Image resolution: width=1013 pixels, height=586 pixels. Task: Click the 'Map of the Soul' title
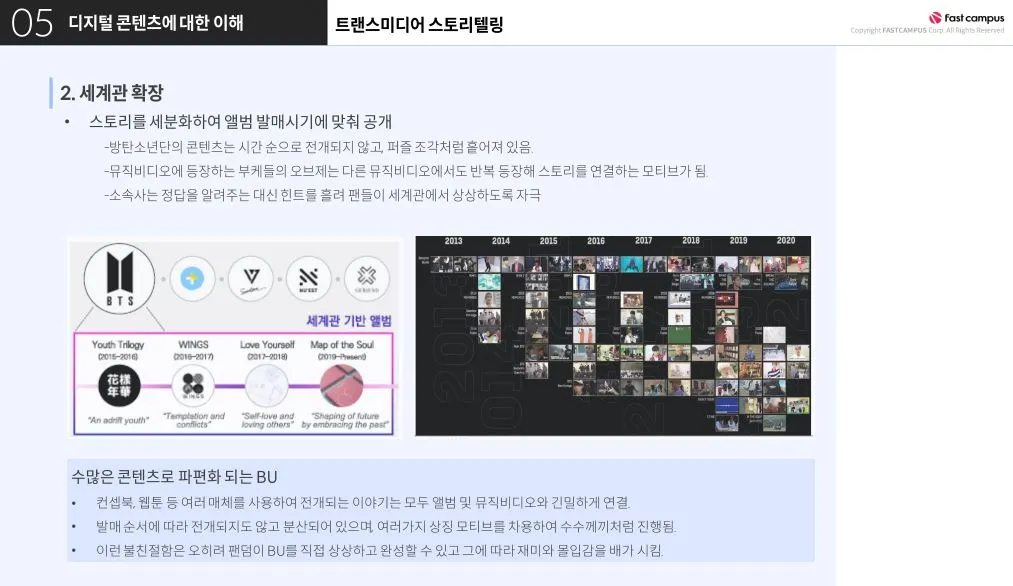pyautogui.click(x=342, y=345)
